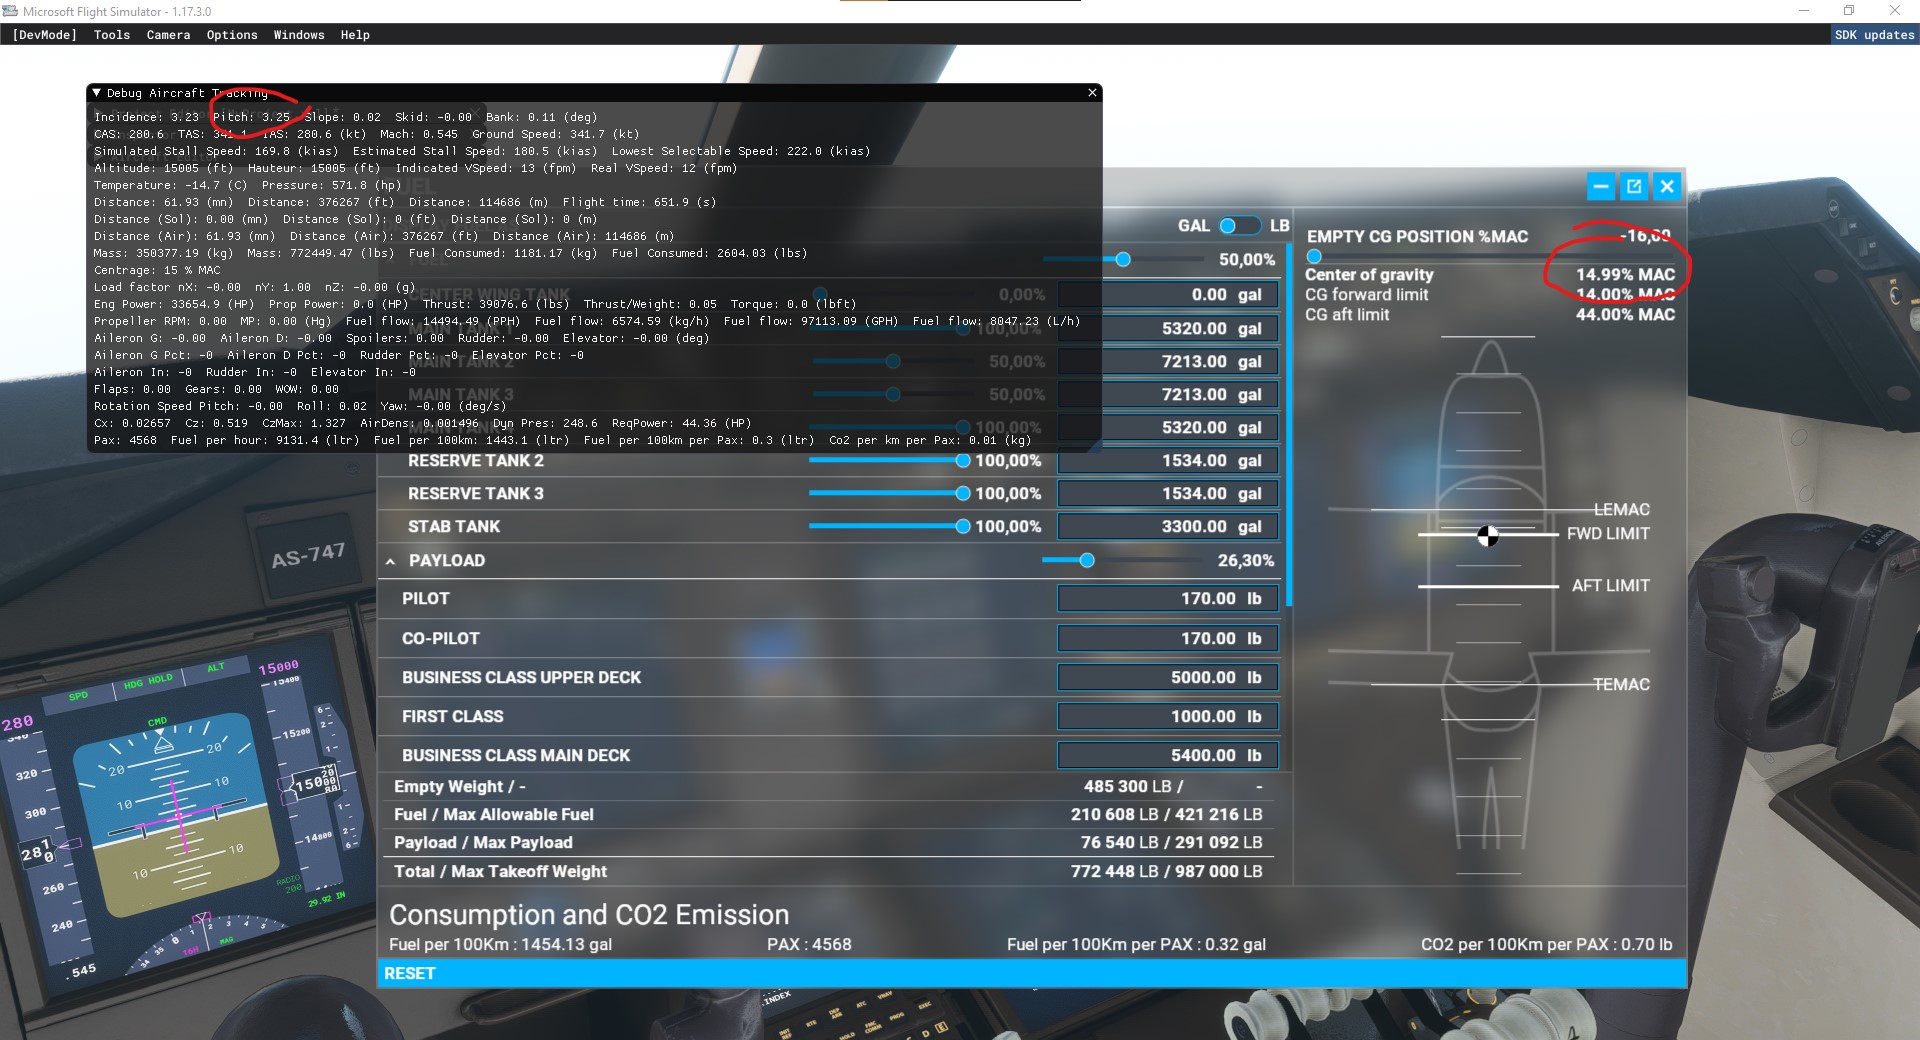Click the Center of gravity 14.99% MAC value
Viewport: 1920px width, 1040px height.
1625,274
